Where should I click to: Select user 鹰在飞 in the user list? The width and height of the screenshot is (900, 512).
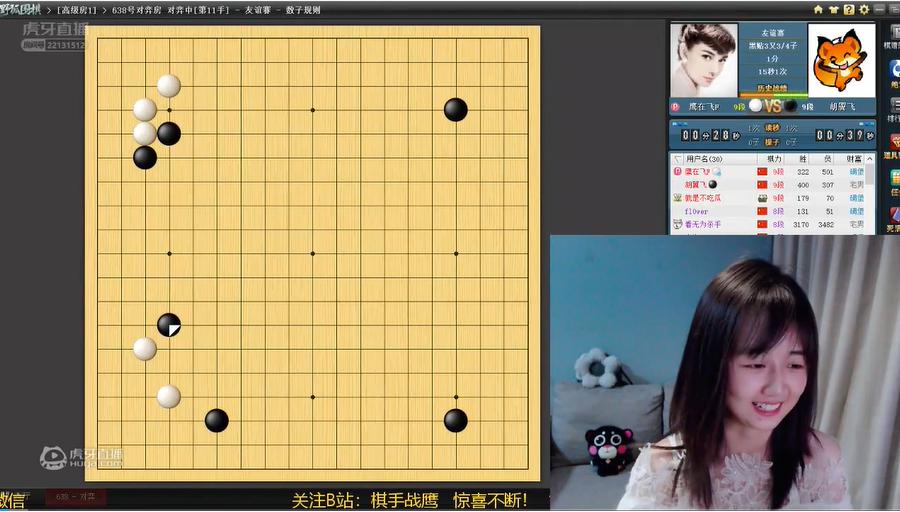click(x=768, y=172)
